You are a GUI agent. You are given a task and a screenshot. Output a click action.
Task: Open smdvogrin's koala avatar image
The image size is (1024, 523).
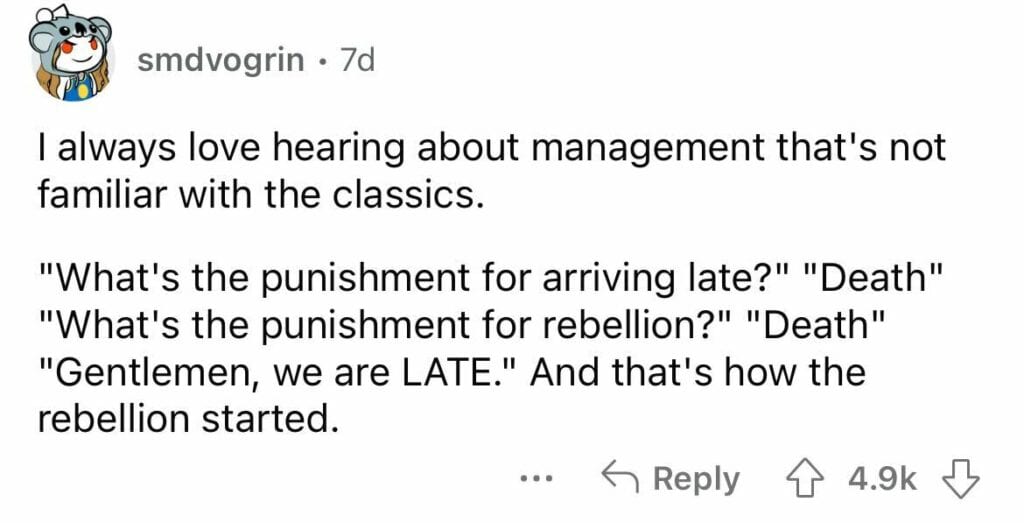tap(71, 54)
